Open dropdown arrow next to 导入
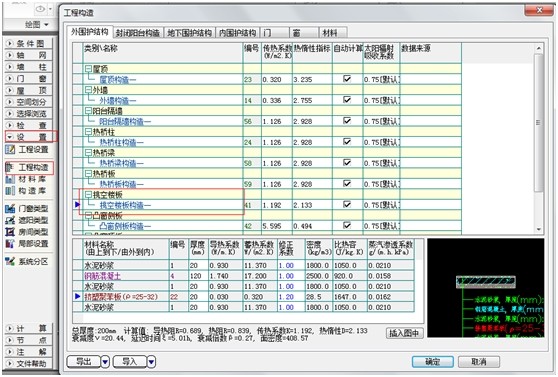Image resolution: width=558 pixels, height=377 pixels. tap(152, 362)
